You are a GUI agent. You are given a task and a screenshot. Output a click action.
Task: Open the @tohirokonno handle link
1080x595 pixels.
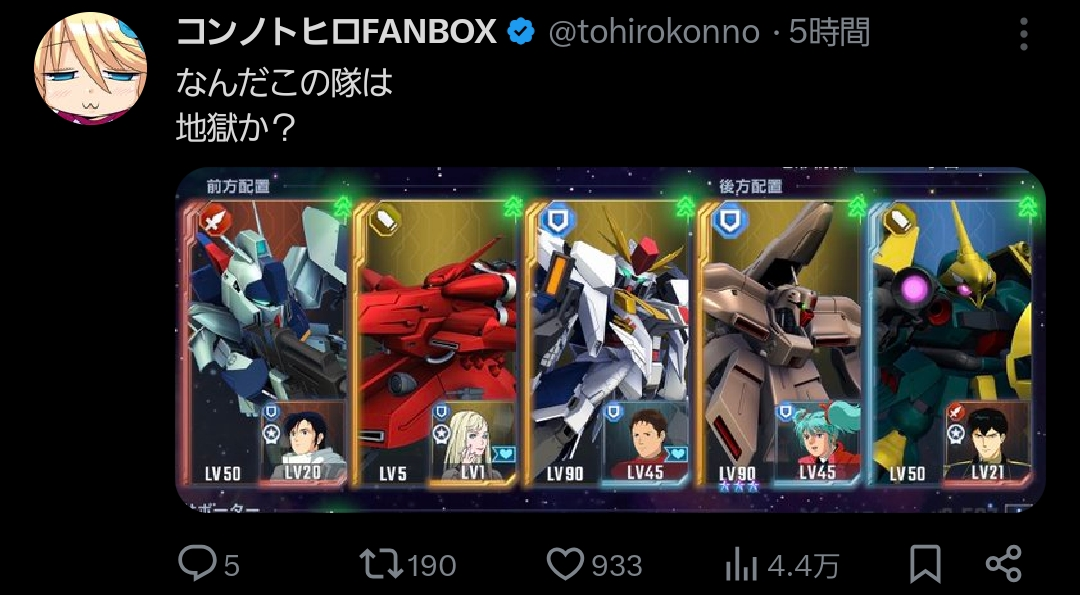pyautogui.click(x=654, y=32)
